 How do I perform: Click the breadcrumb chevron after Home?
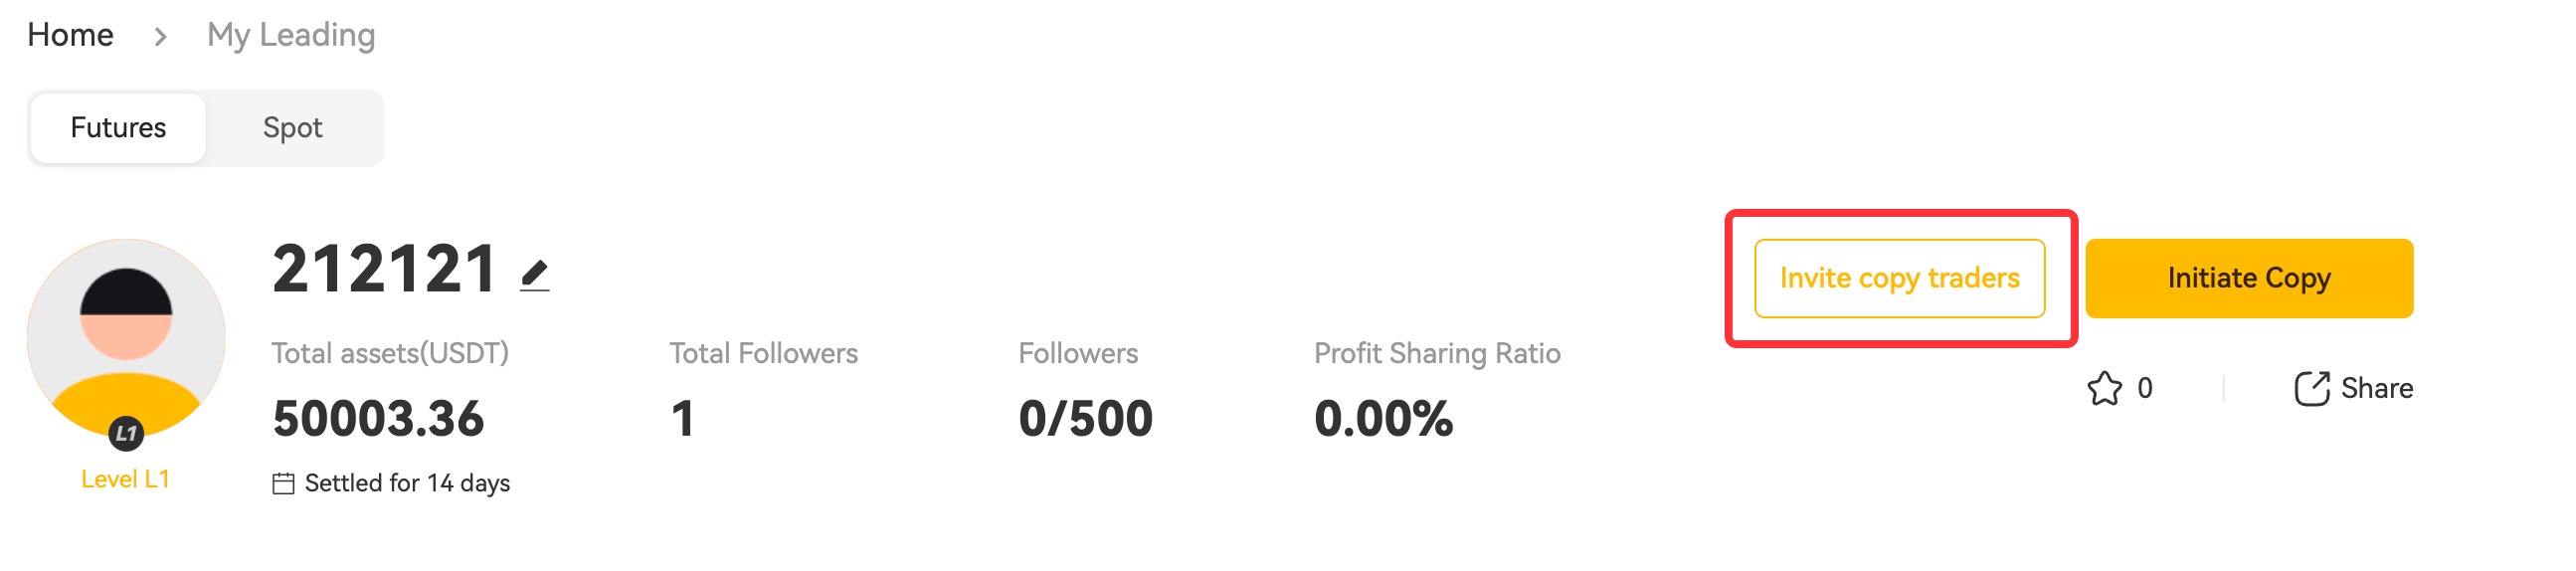pyautogui.click(x=160, y=37)
